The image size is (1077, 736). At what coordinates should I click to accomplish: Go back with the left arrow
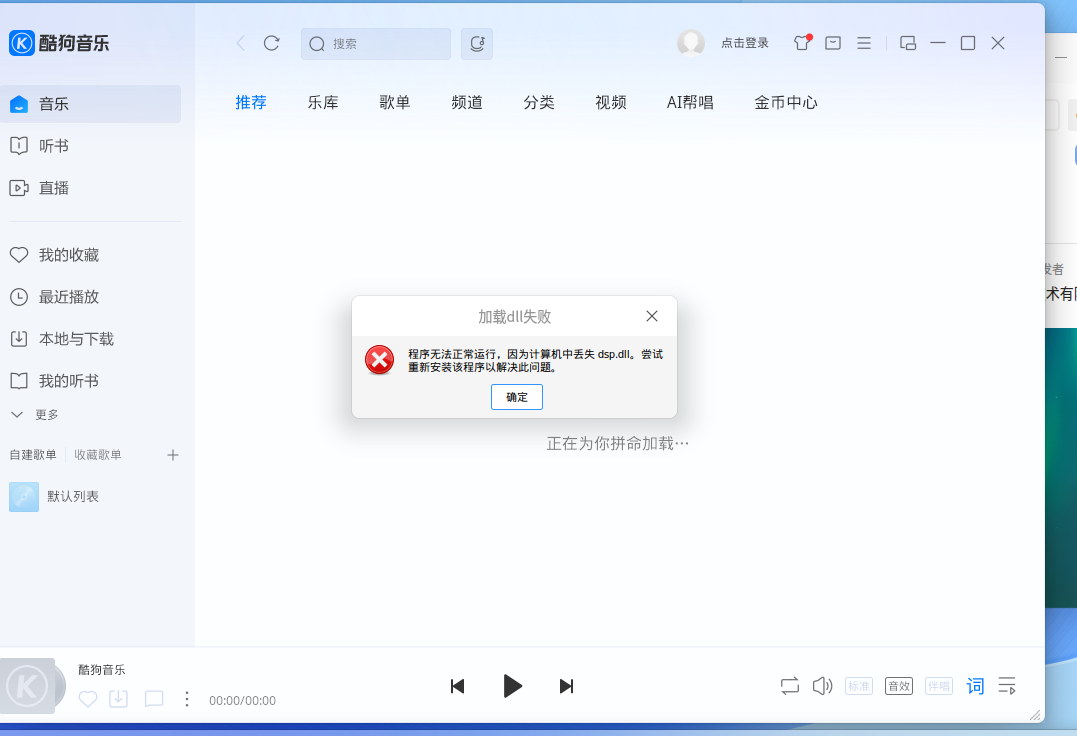pos(240,43)
